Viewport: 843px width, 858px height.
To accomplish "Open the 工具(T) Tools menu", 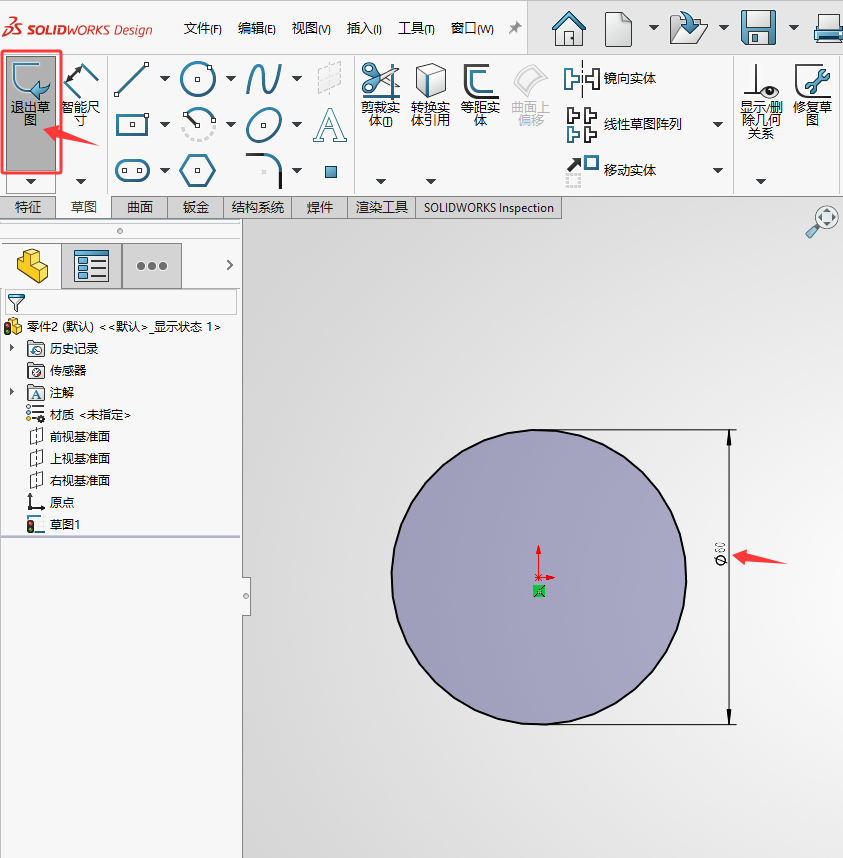I will (416, 28).
